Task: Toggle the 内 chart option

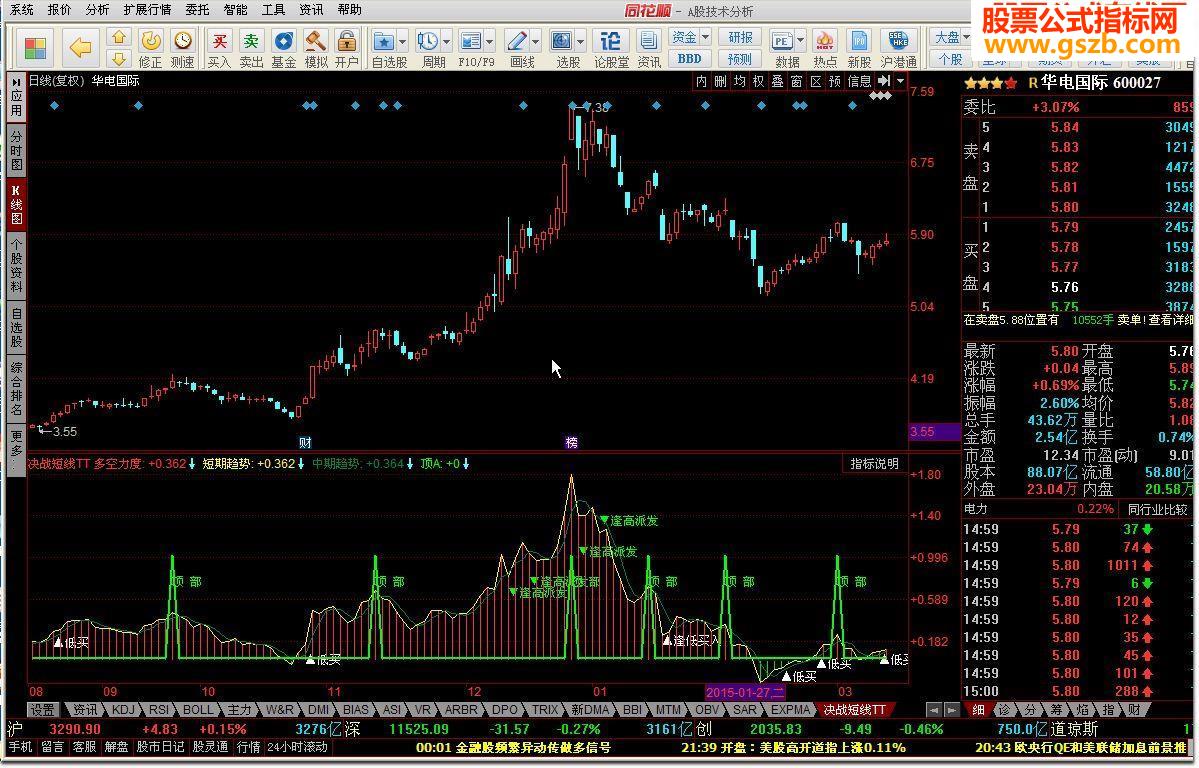Action: pos(701,81)
